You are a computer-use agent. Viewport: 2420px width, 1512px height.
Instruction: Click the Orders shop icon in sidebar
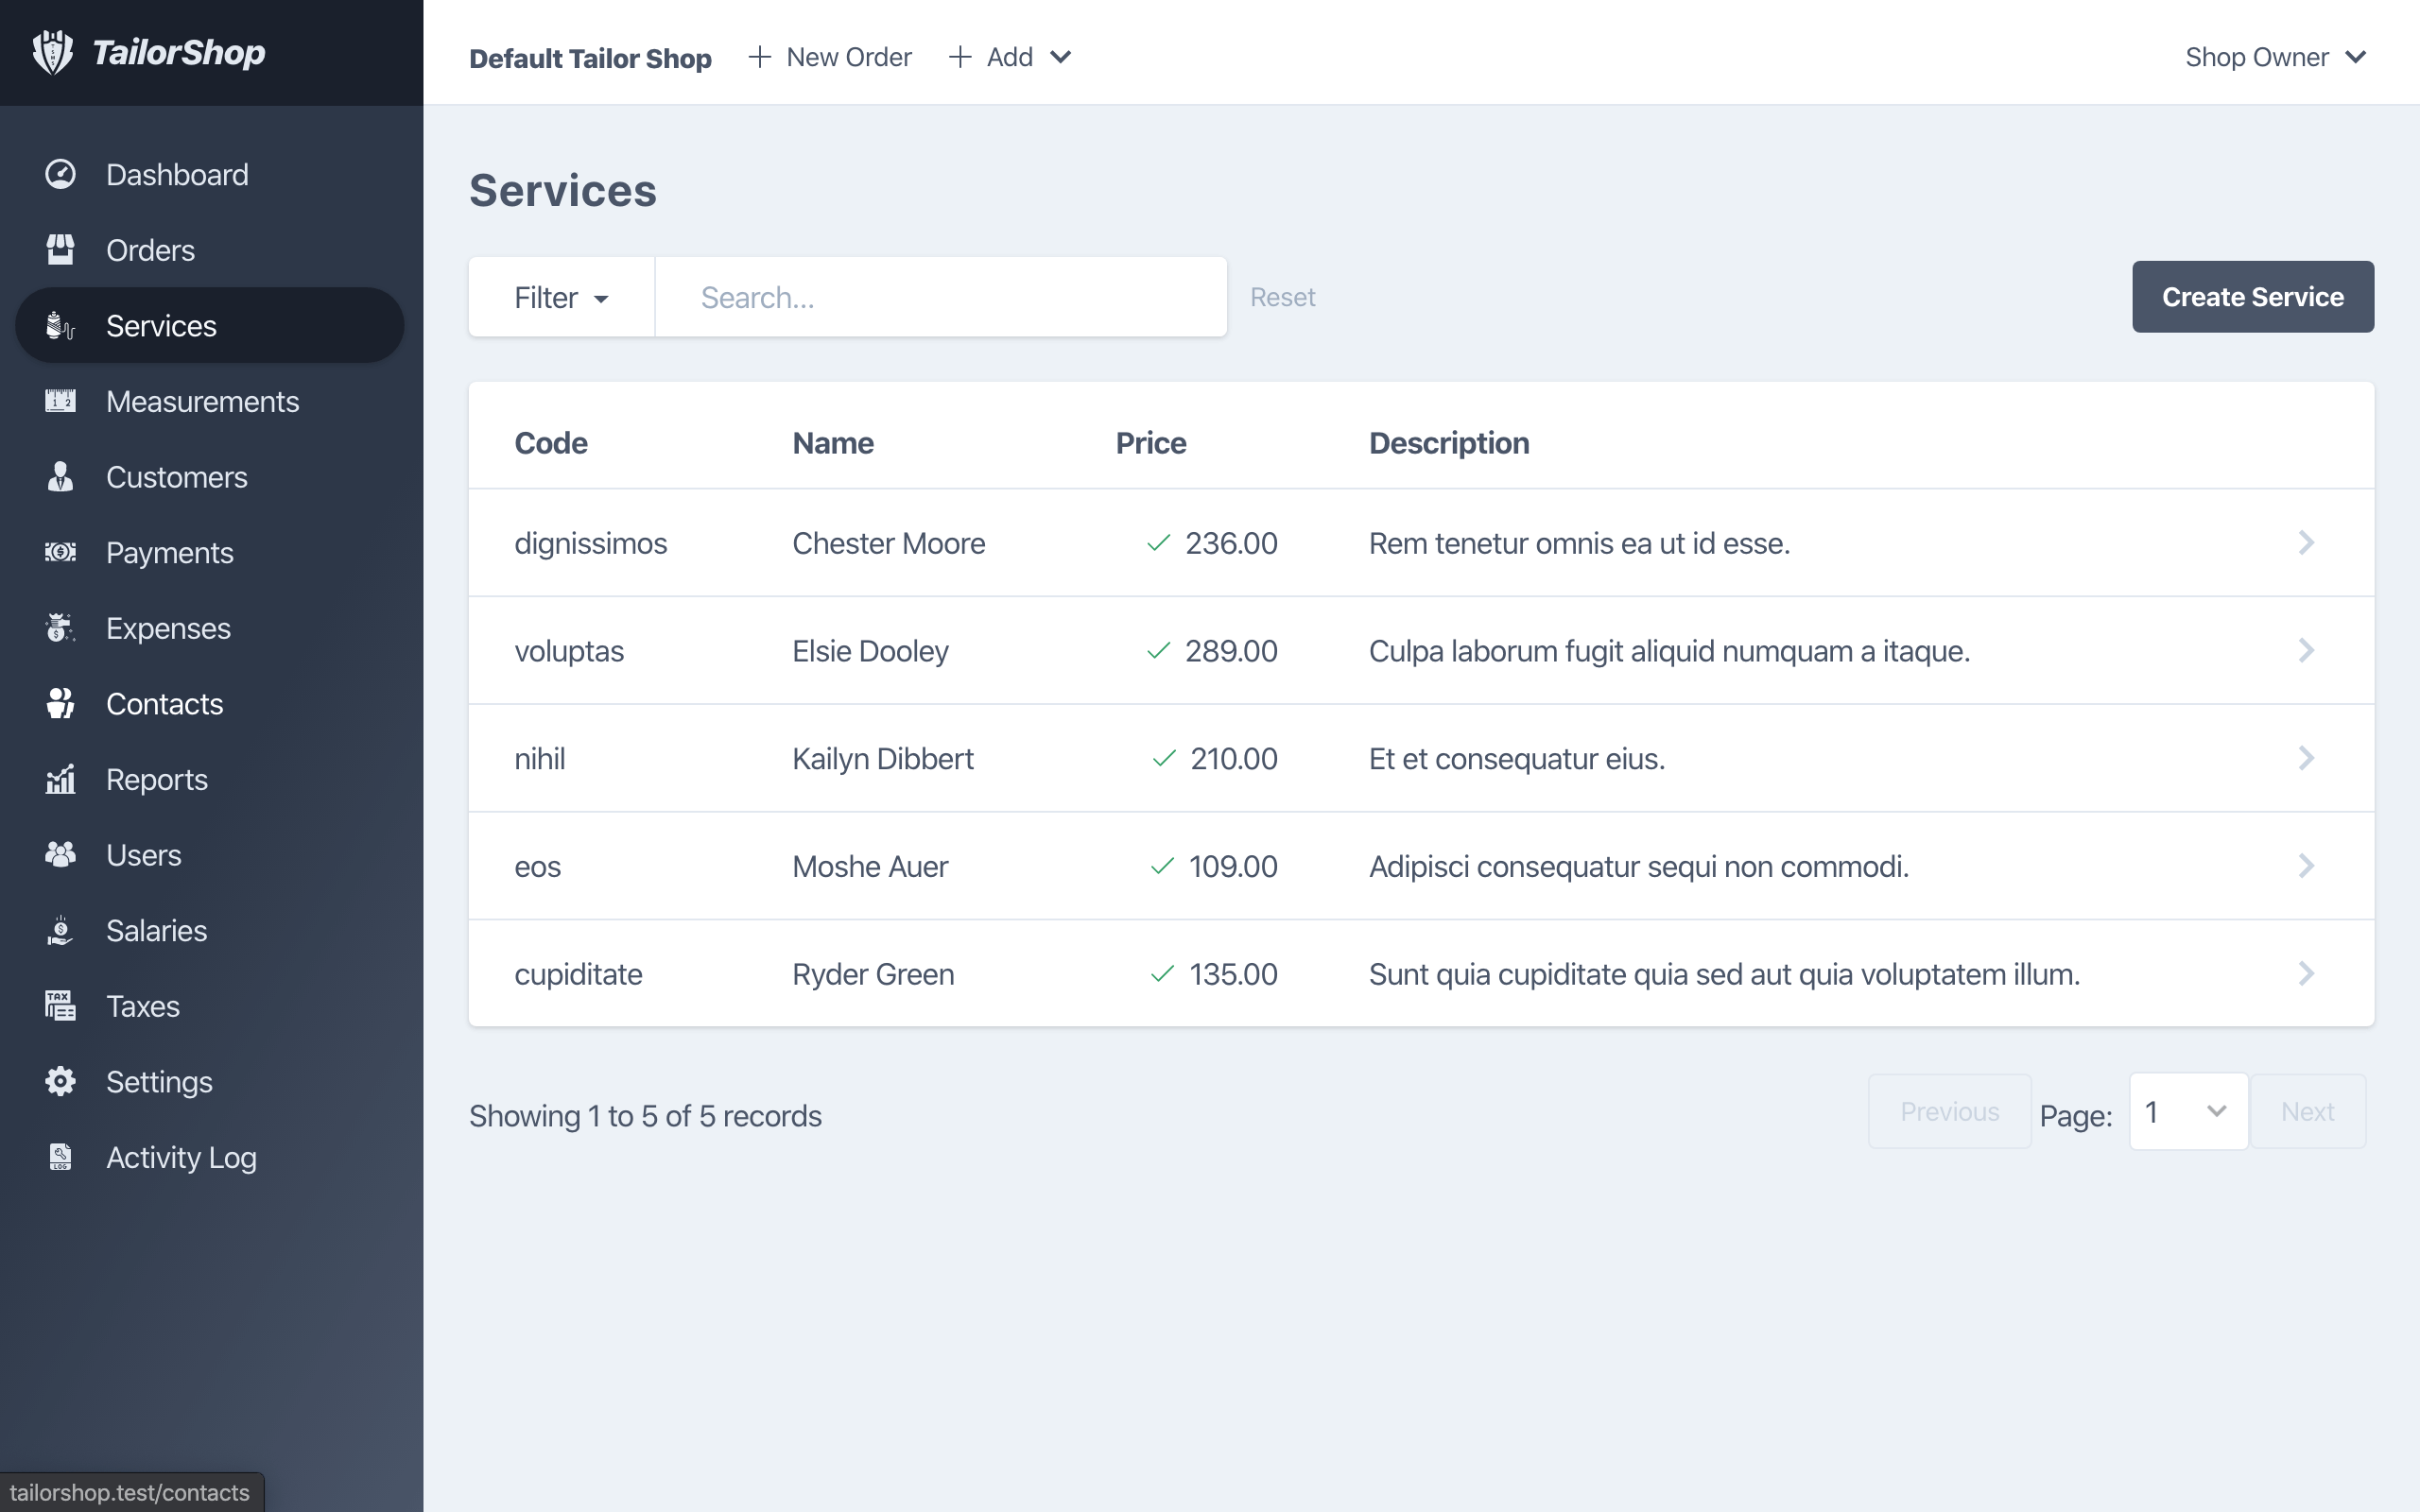point(60,250)
